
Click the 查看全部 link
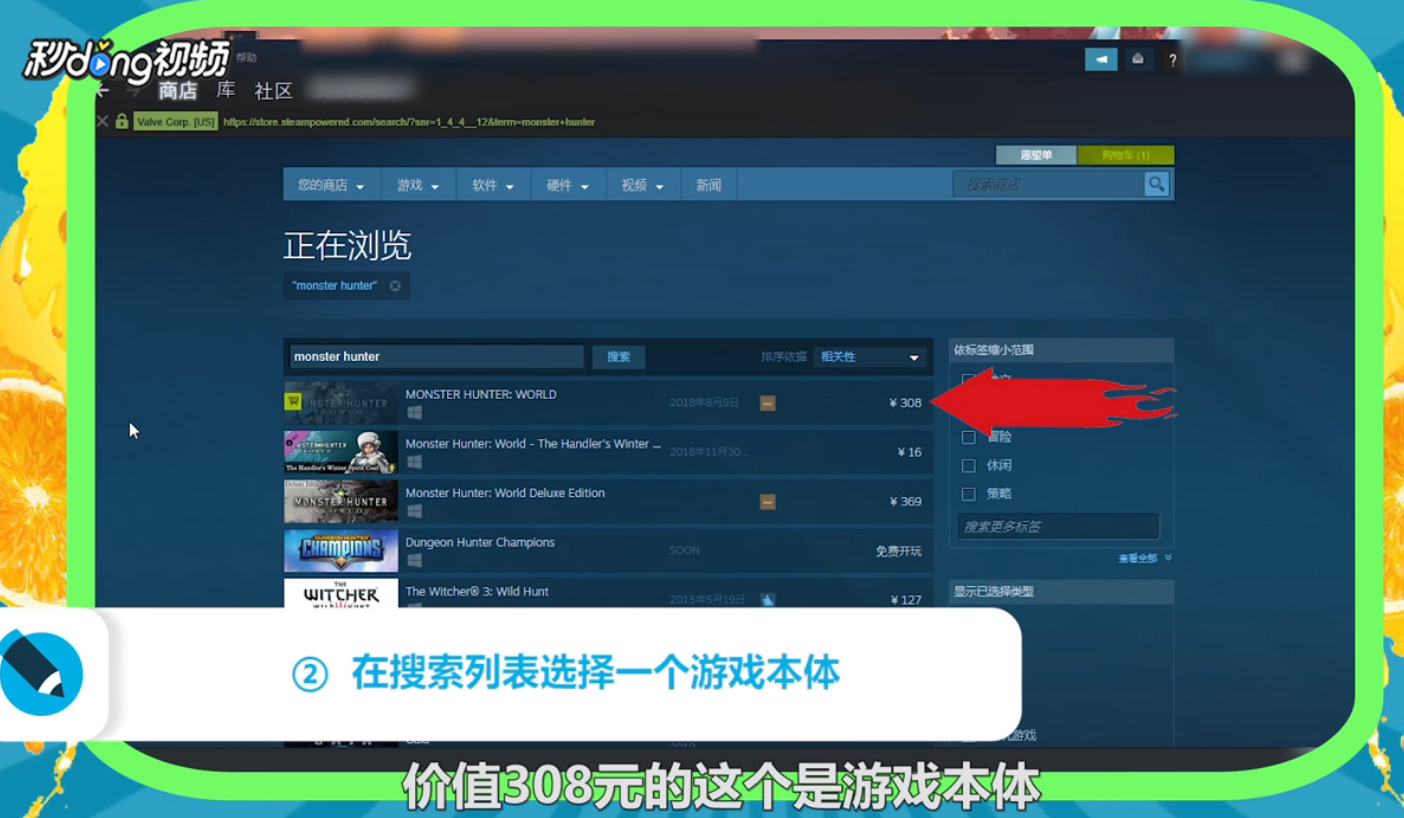click(x=1138, y=558)
